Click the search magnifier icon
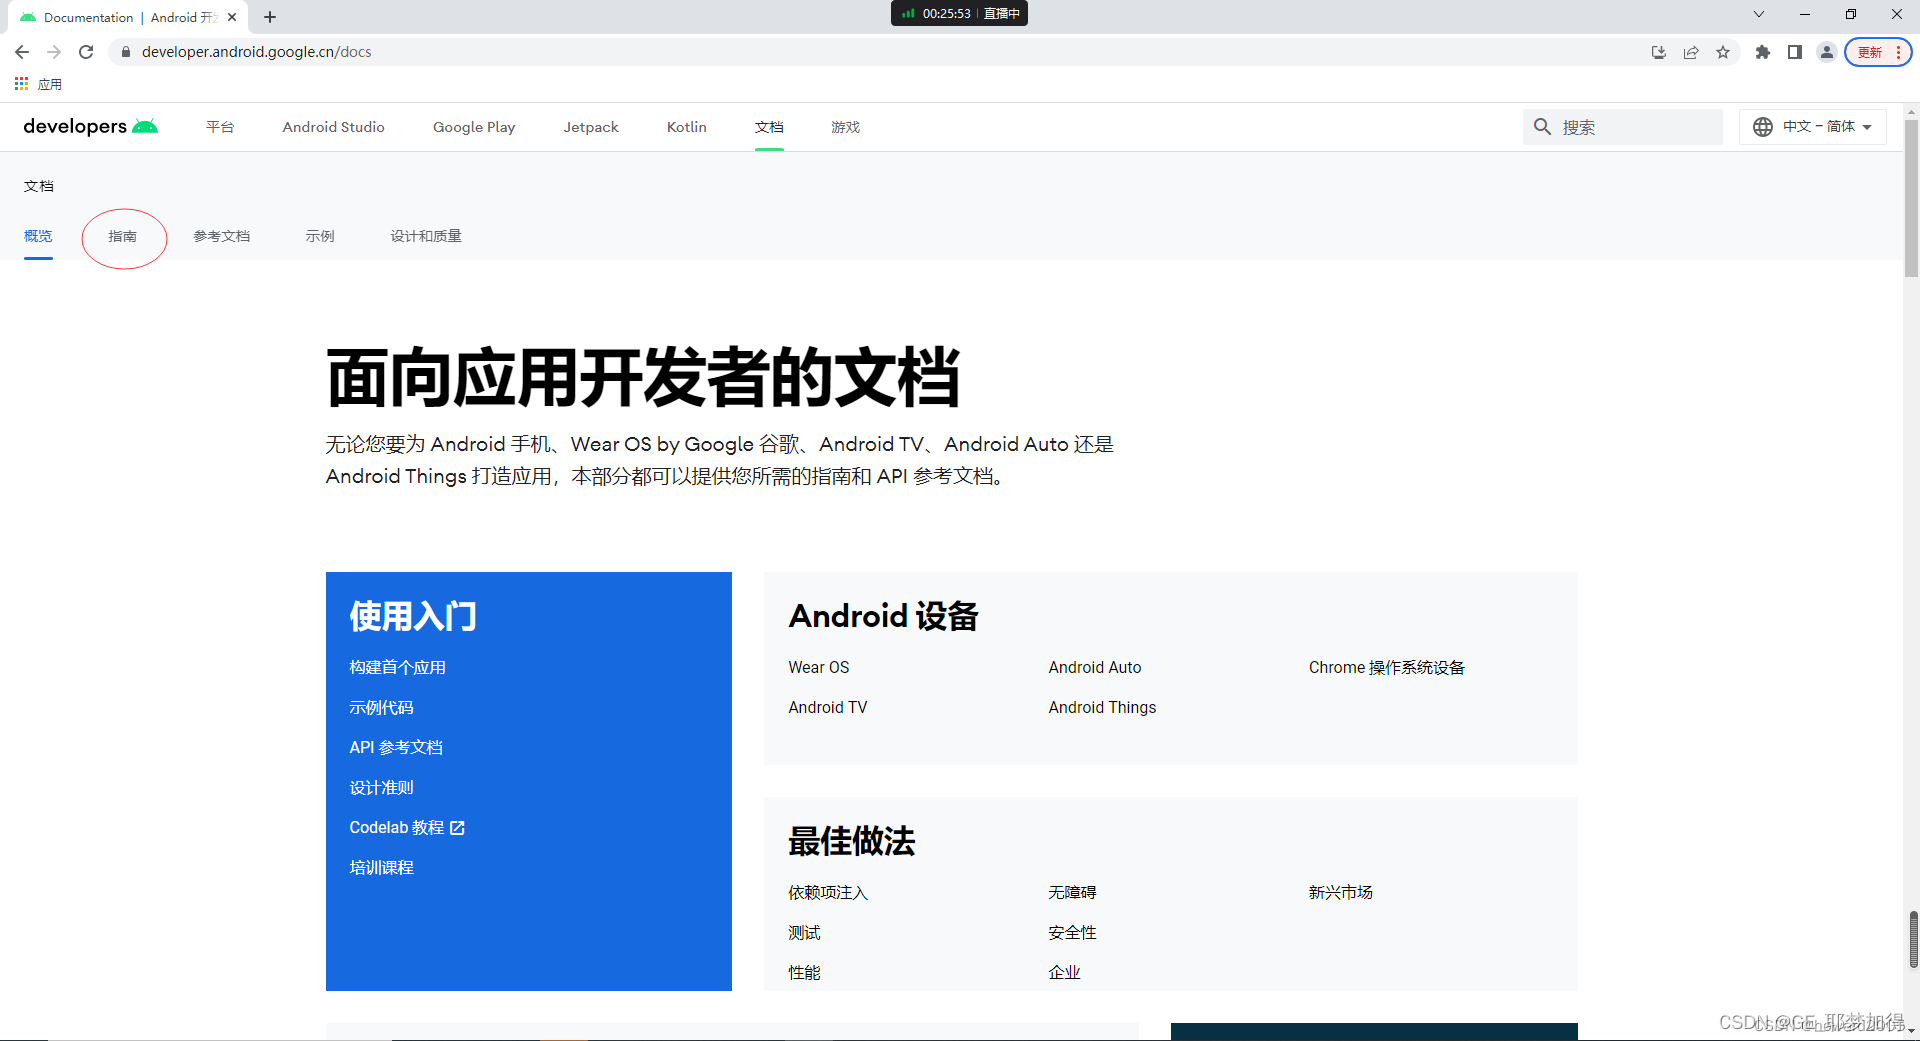 1543,127
